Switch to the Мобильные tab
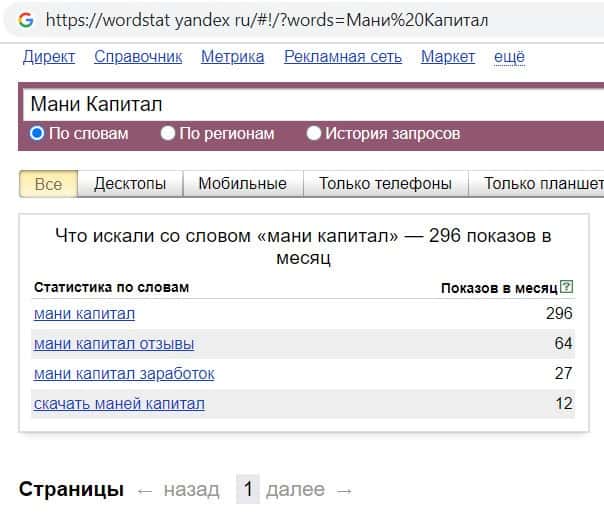This screenshot has width=604, height=523. [242, 184]
